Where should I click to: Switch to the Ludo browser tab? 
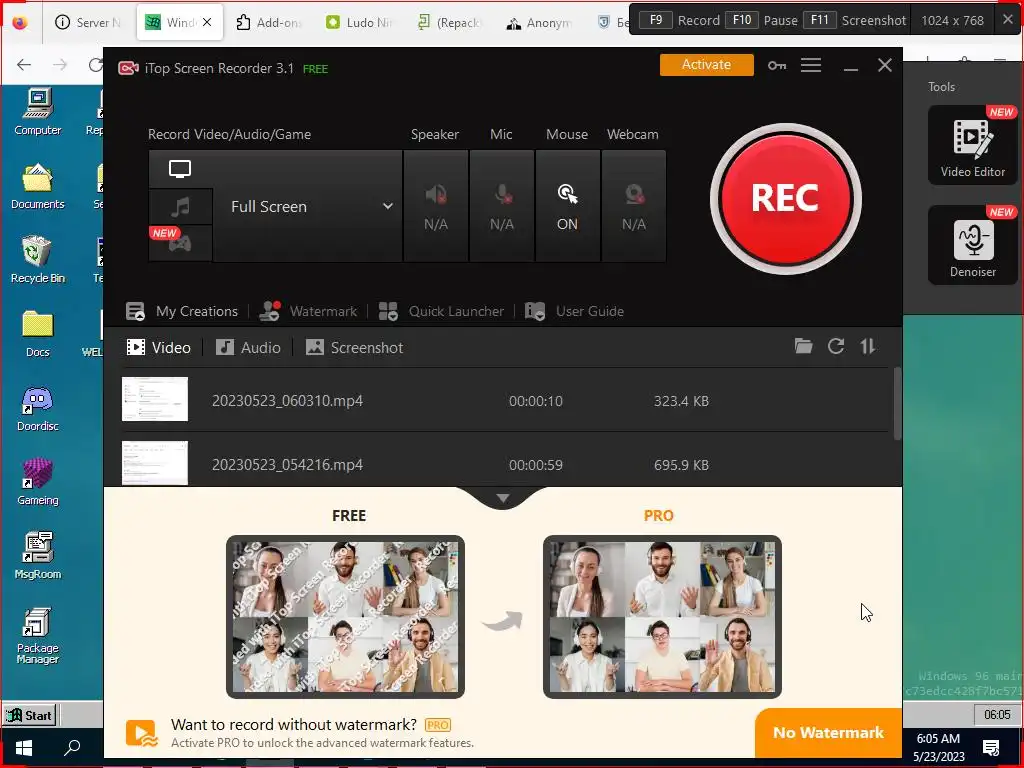pos(359,22)
